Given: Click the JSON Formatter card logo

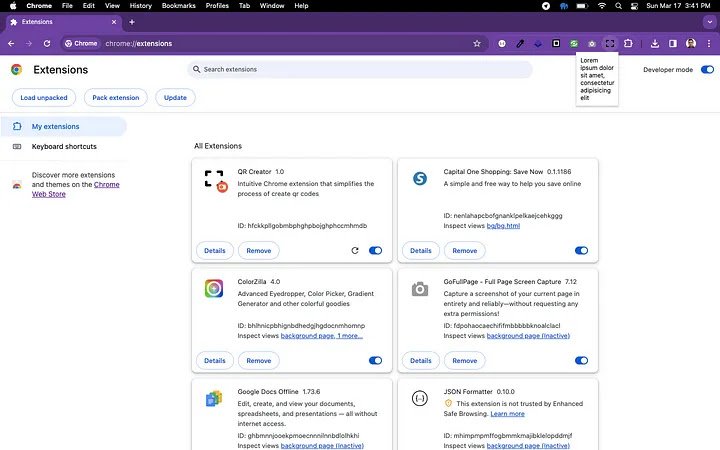Looking at the screenshot, I should pyautogui.click(x=420, y=398).
